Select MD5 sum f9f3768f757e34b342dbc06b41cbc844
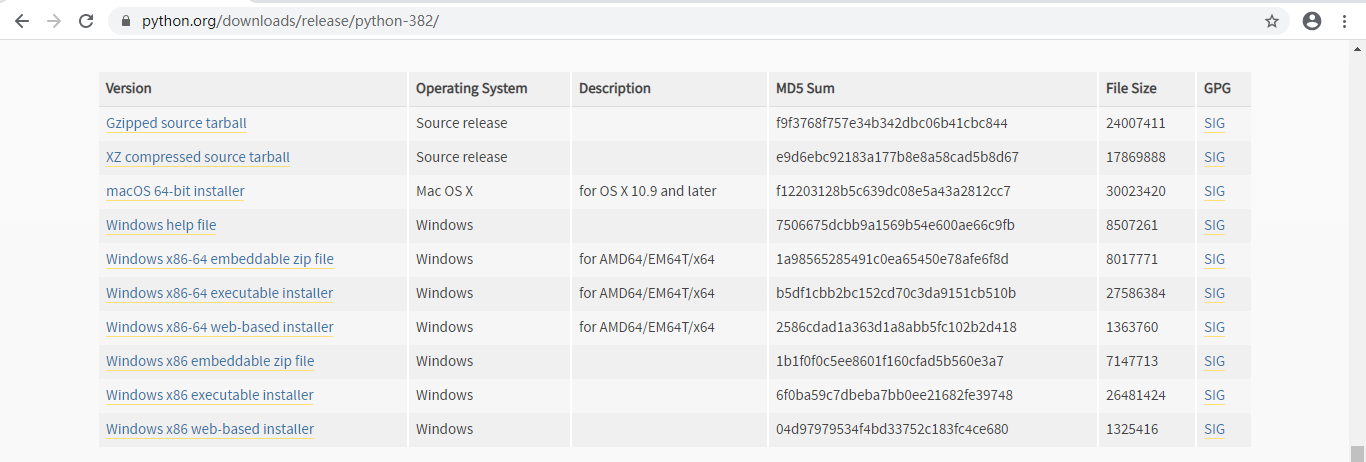Screen dimensions: 1366x462 tap(892, 123)
